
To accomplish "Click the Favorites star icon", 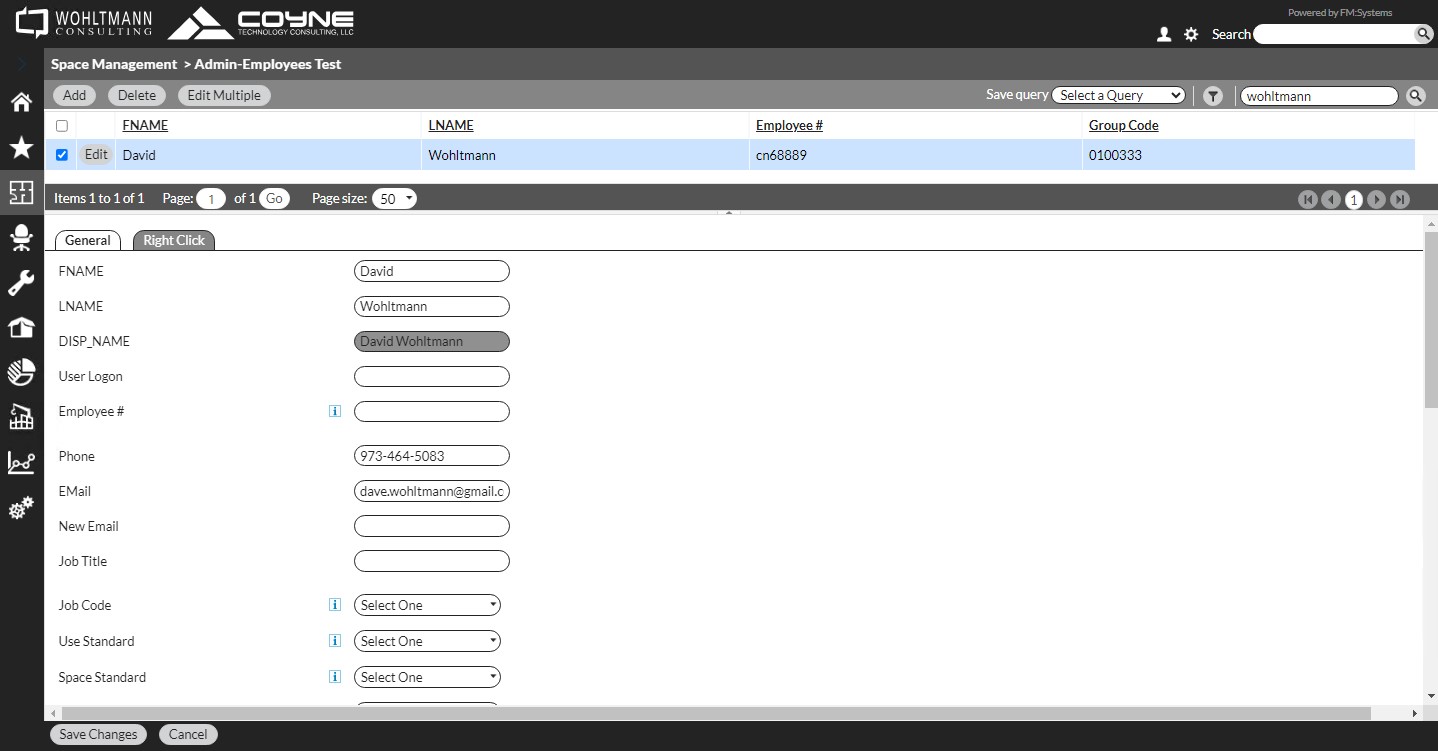I will coord(21,148).
